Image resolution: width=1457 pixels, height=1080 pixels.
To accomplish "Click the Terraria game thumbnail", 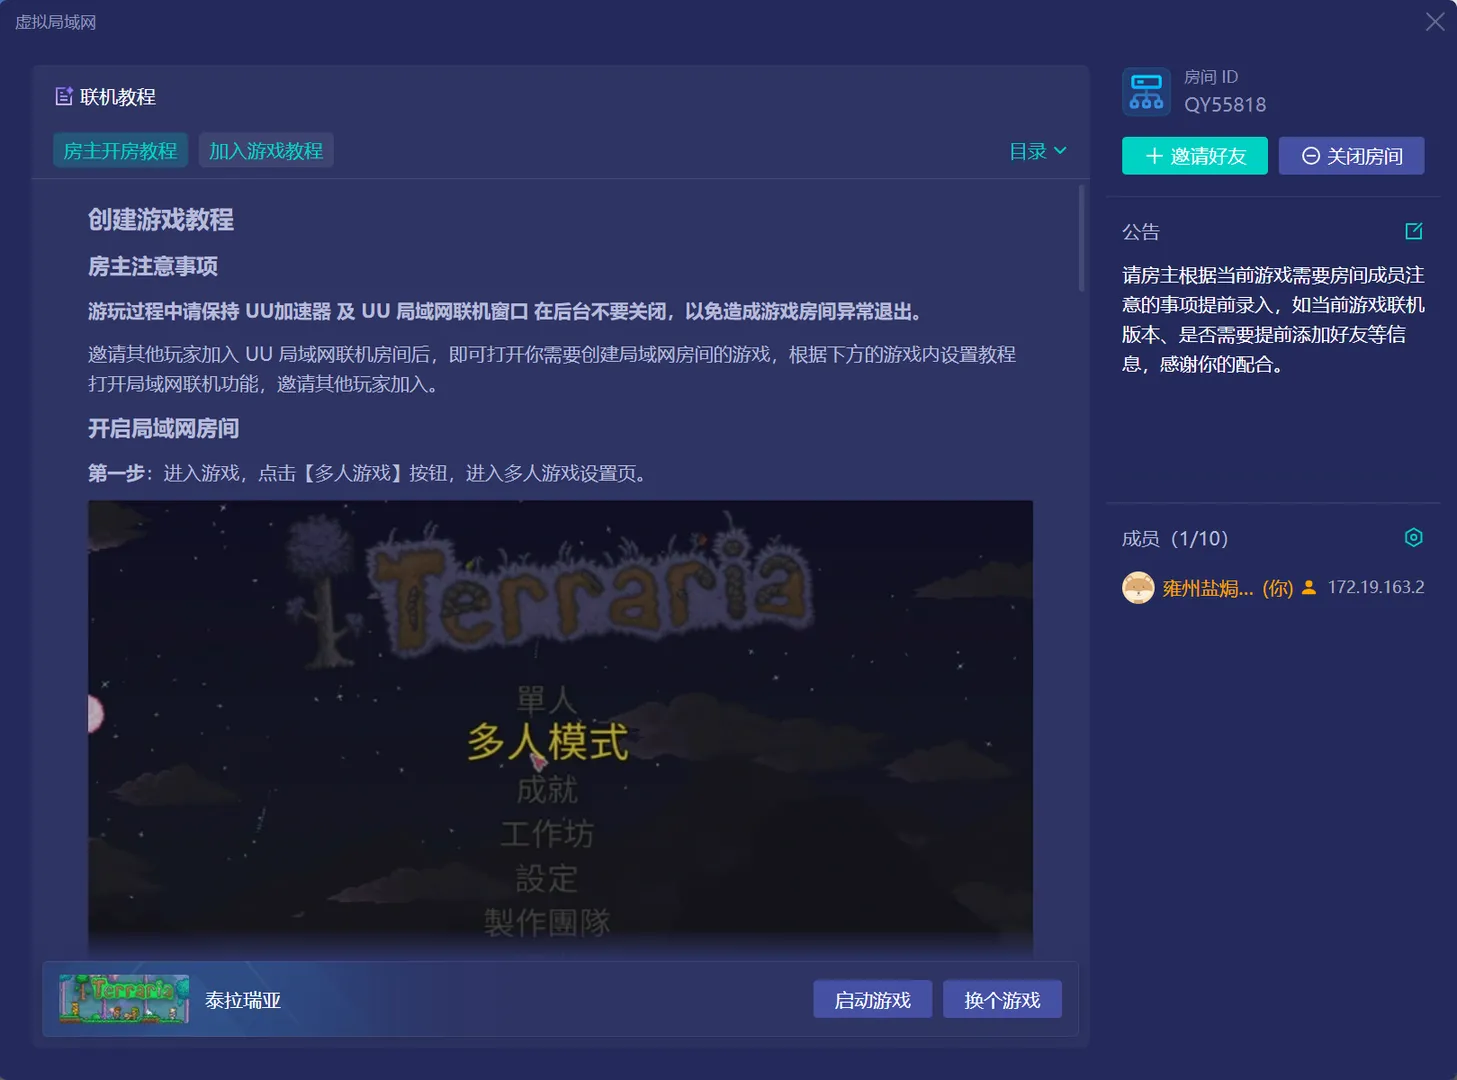I will pos(124,999).
